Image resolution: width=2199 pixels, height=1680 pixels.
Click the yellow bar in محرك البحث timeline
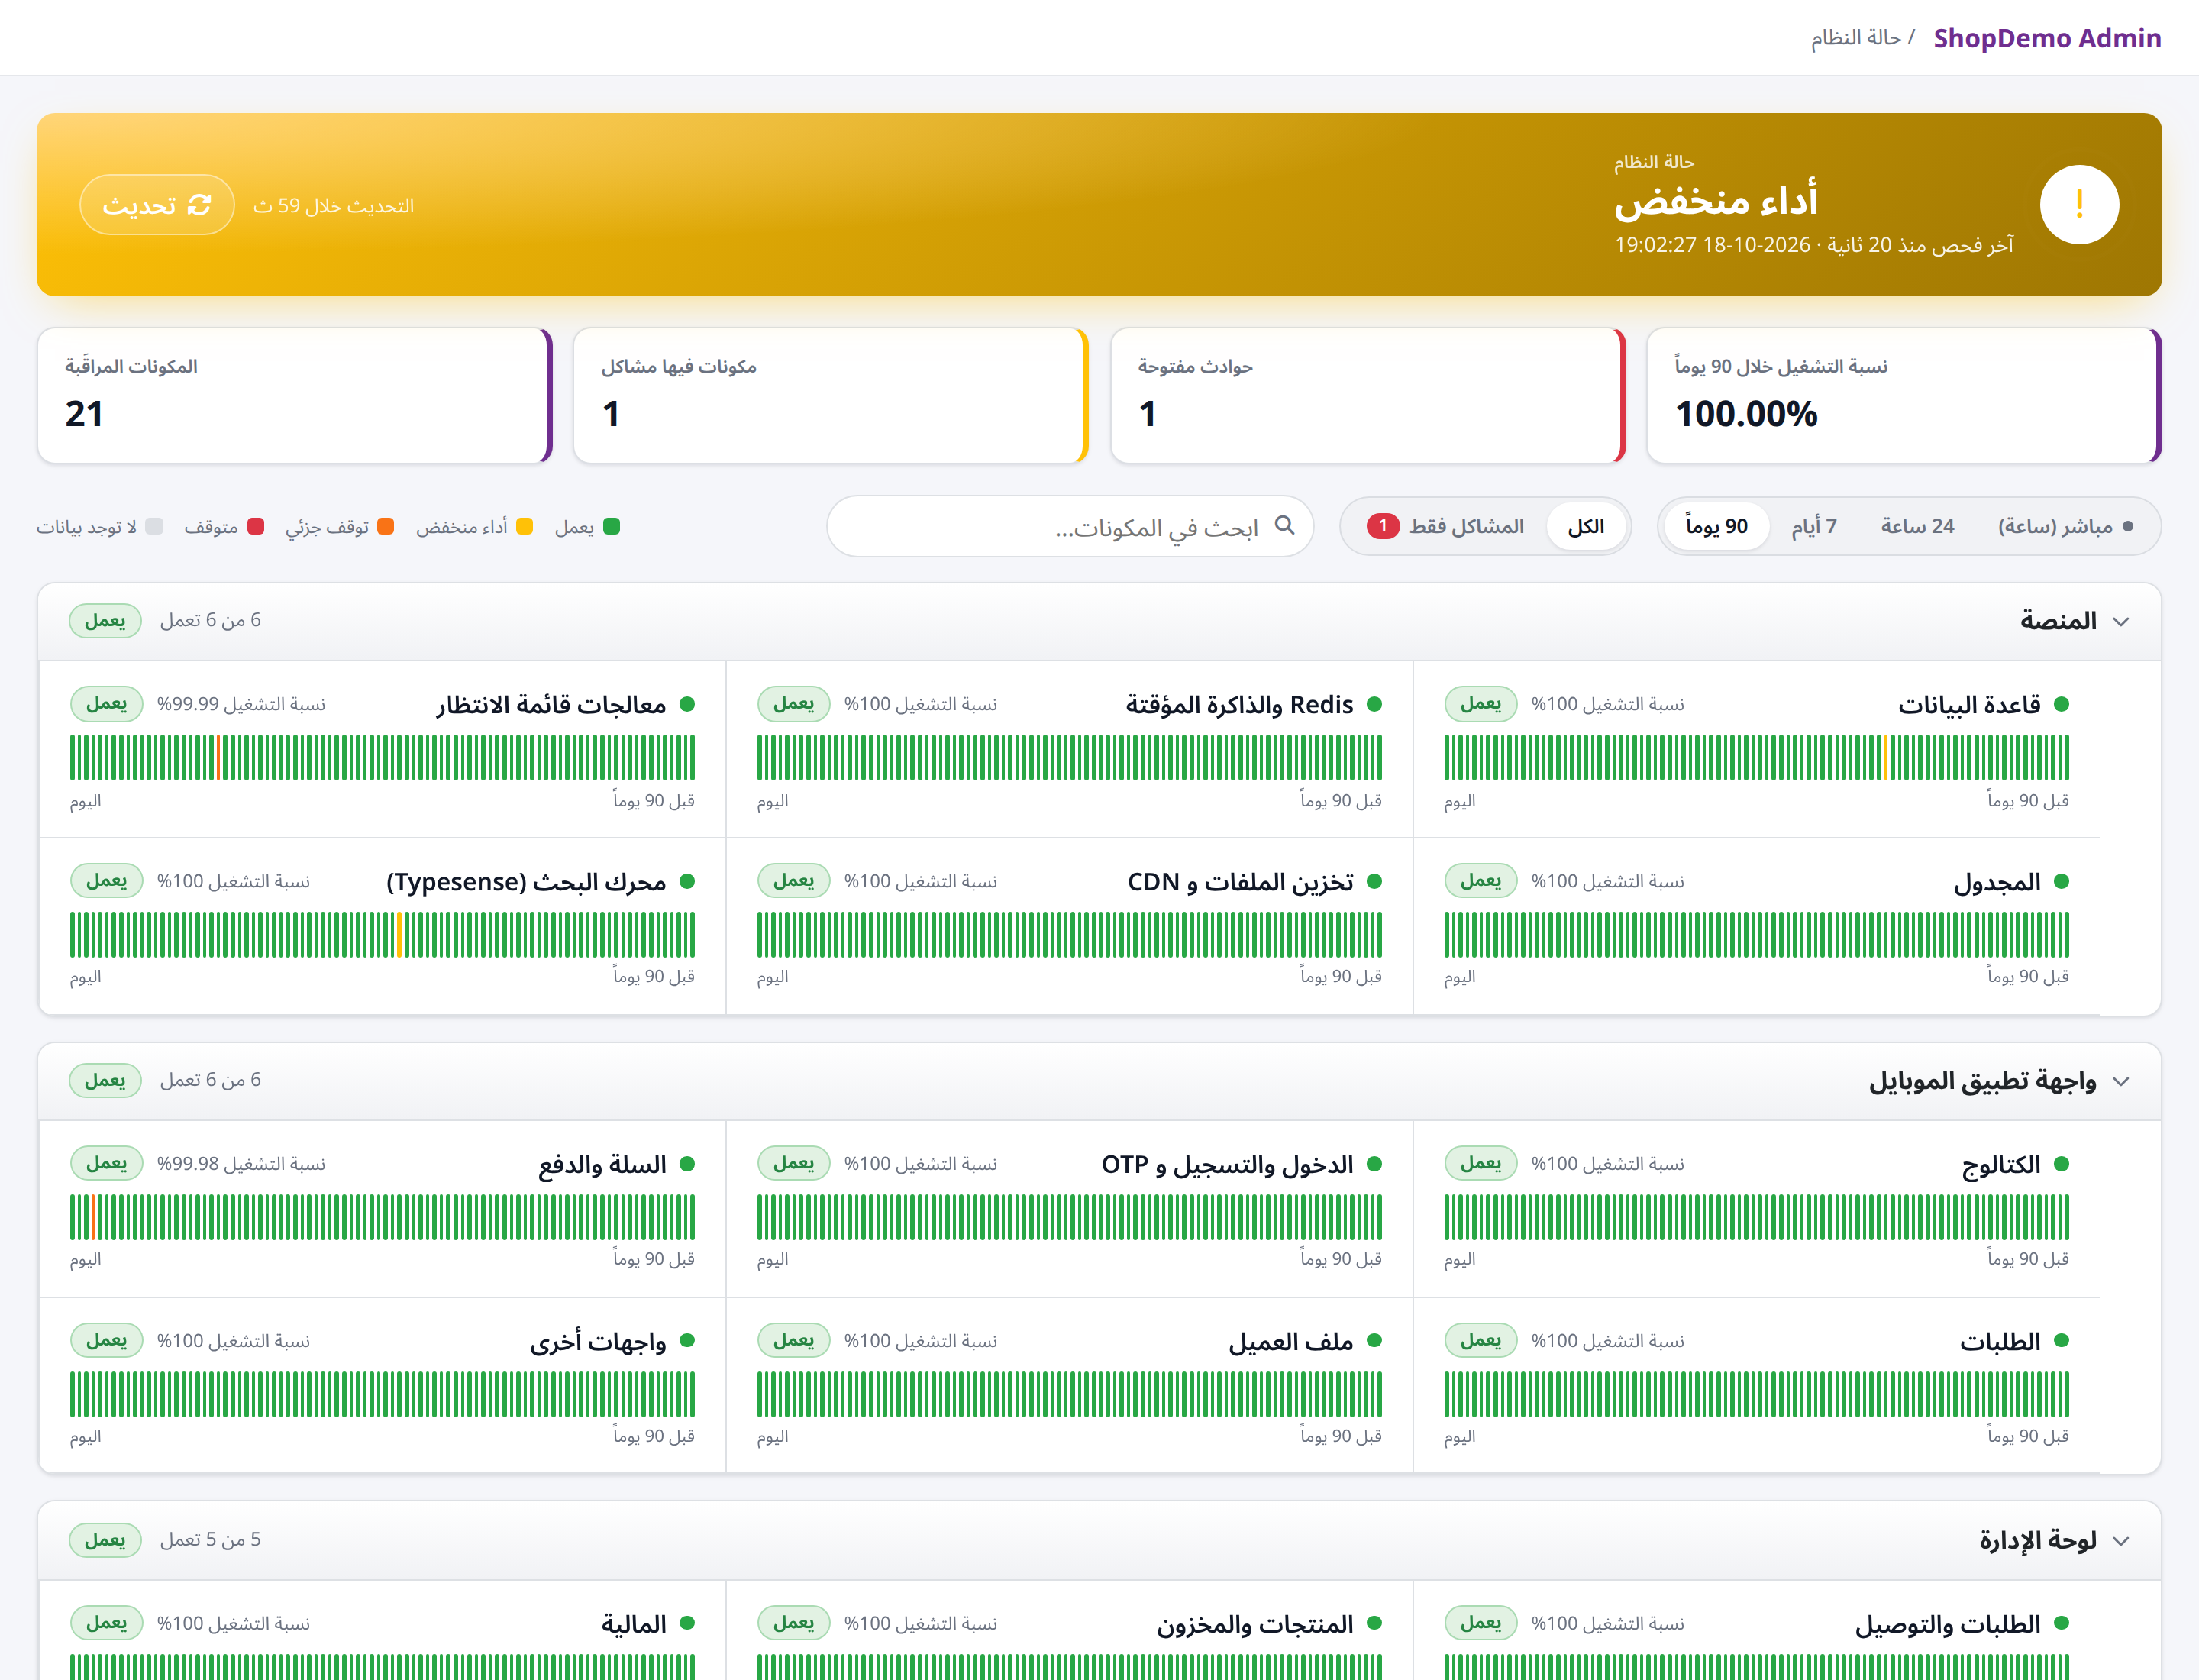click(x=399, y=934)
